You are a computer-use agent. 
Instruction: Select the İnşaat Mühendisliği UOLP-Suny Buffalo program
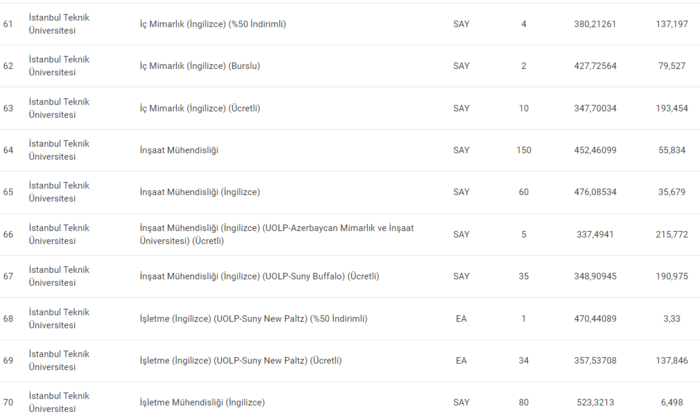(259, 276)
